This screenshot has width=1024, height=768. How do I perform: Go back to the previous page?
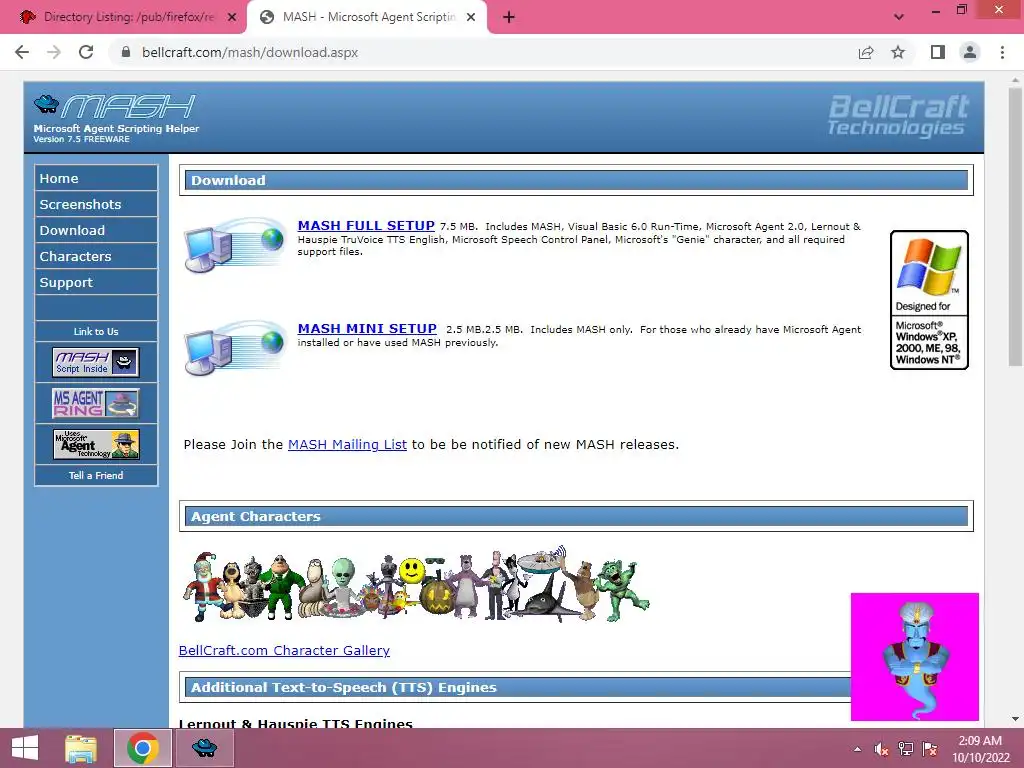tap(22, 52)
